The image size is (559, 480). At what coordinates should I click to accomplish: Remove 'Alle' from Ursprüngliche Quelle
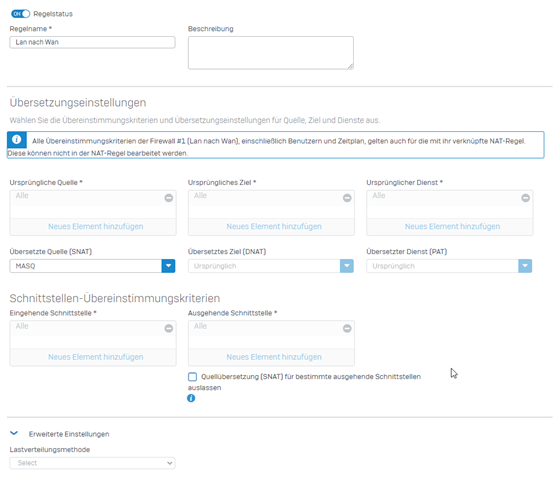tap(169, 198)
